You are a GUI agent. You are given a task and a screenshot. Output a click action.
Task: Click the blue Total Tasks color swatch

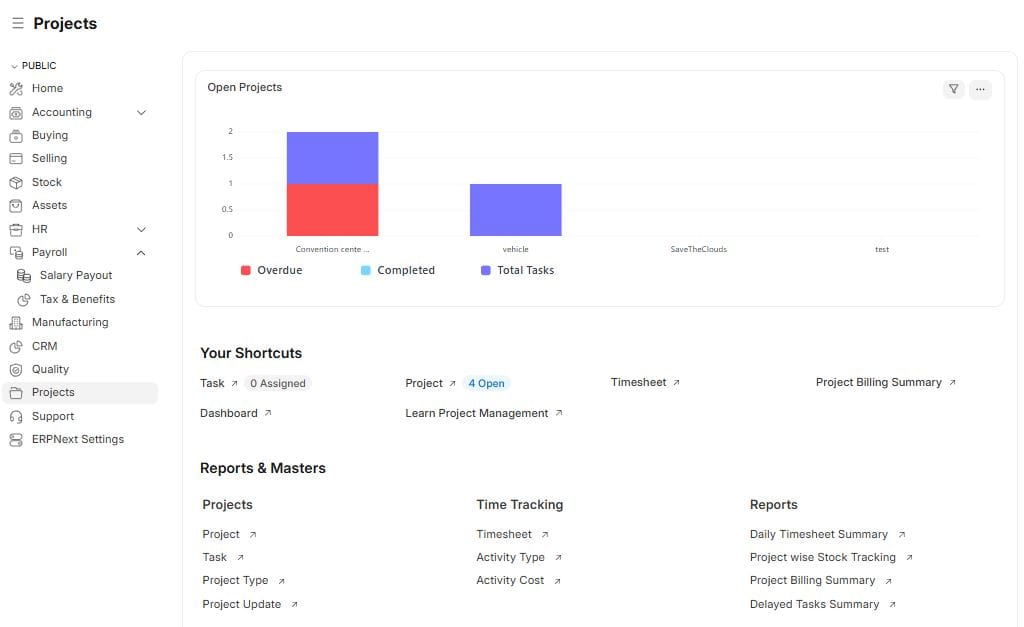click(485, 269)
